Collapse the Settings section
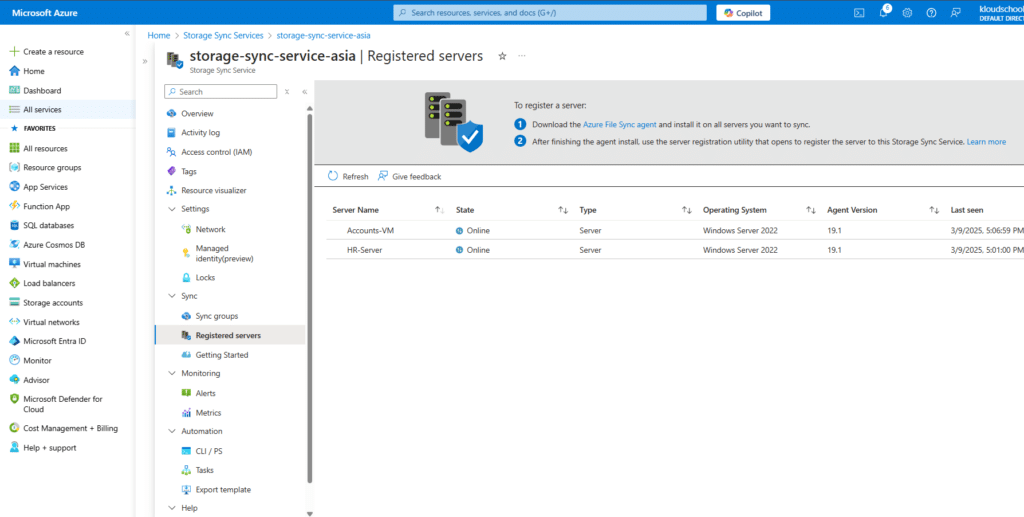1024x517 pixels. coord(170,209)
